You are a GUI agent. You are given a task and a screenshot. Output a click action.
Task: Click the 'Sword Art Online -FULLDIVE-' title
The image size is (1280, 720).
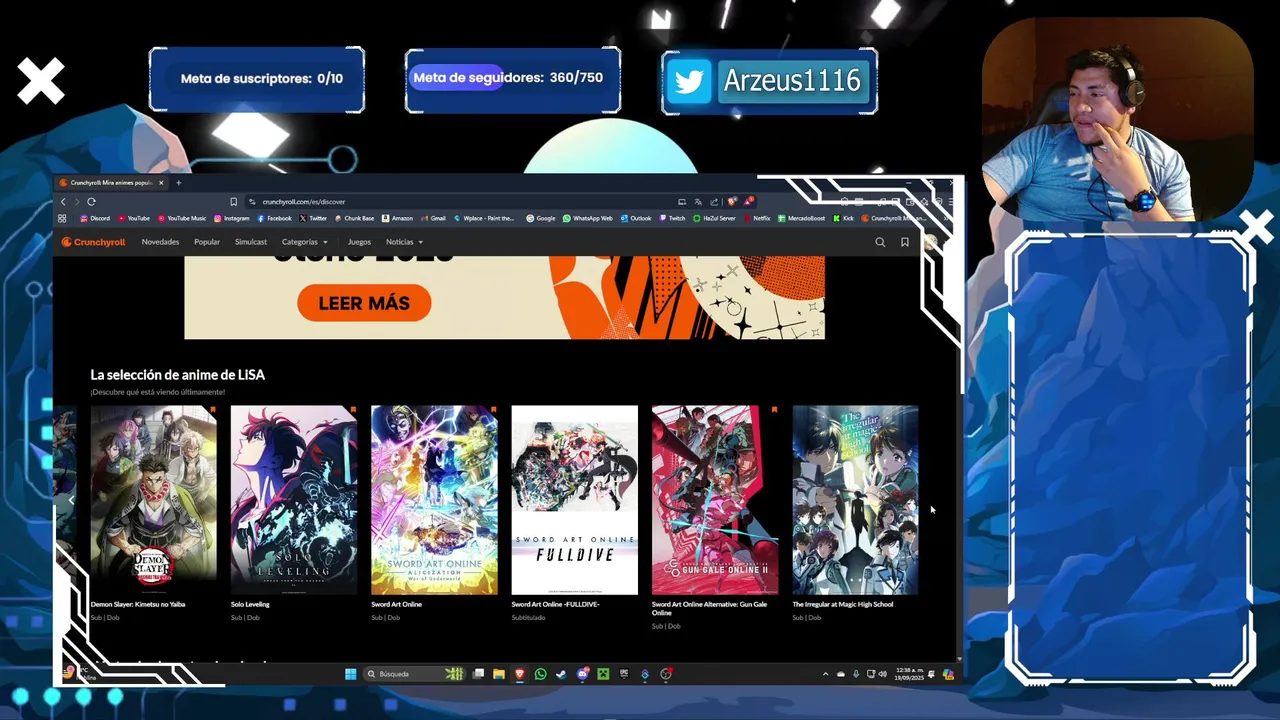pos(555,604)
